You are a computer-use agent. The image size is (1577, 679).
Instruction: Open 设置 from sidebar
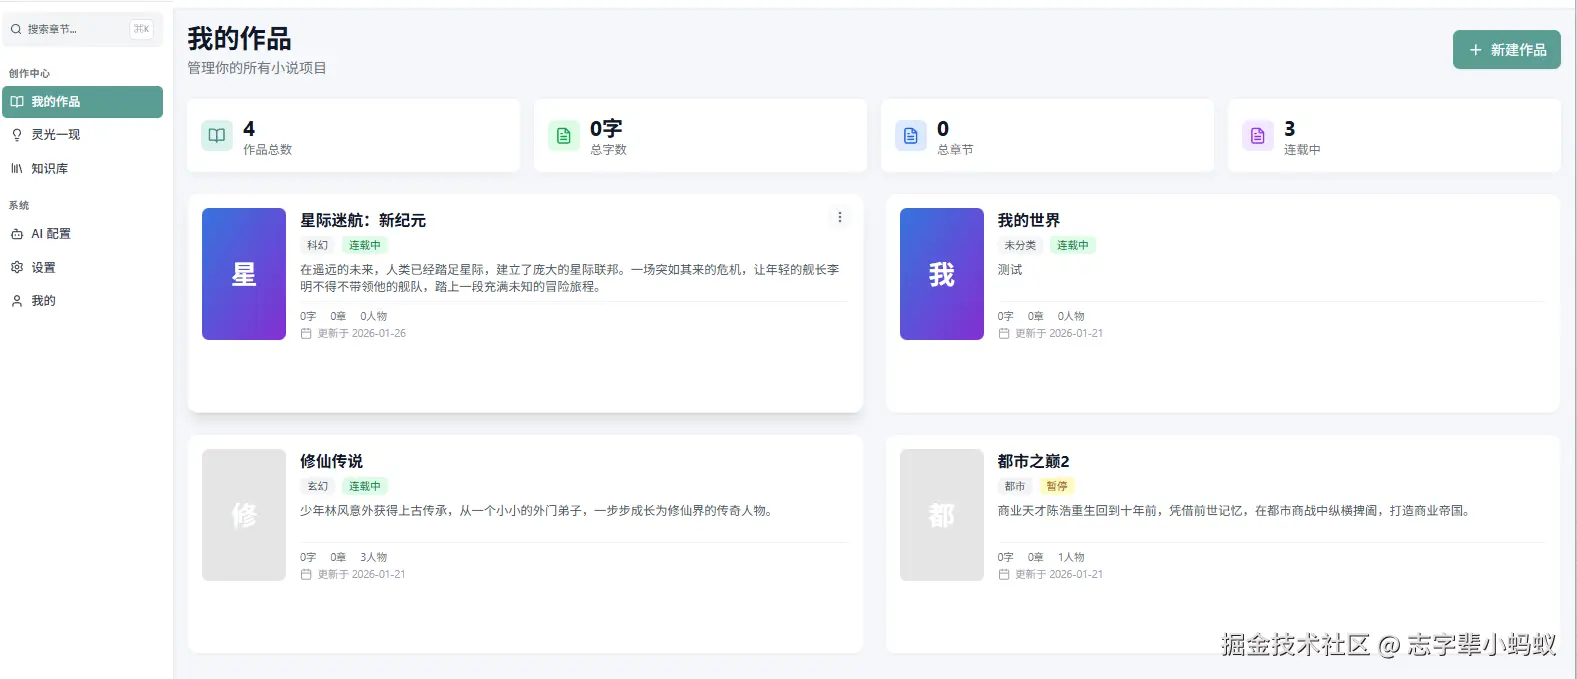(83, 268)
